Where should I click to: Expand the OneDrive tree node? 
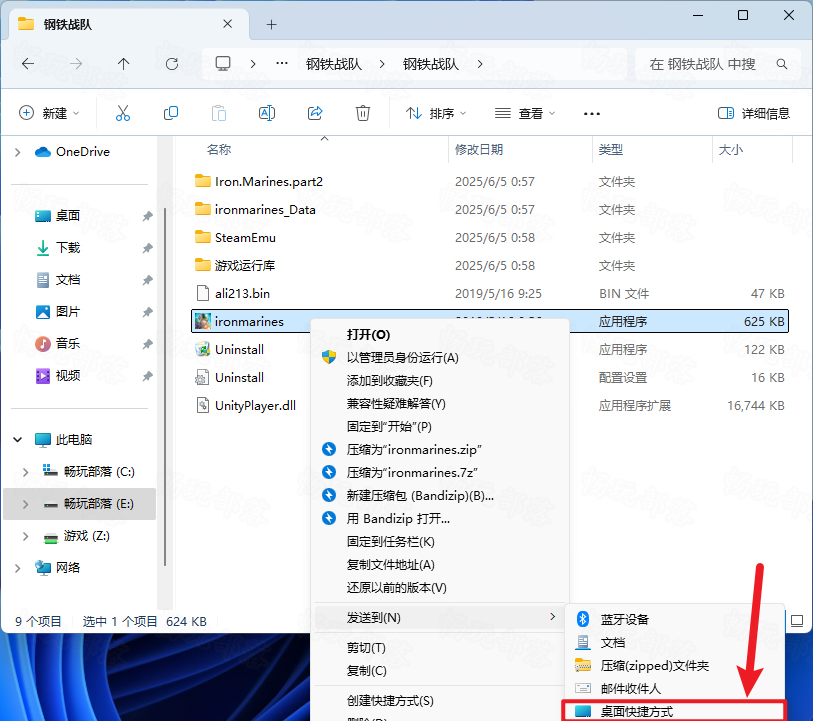[18, 152]
